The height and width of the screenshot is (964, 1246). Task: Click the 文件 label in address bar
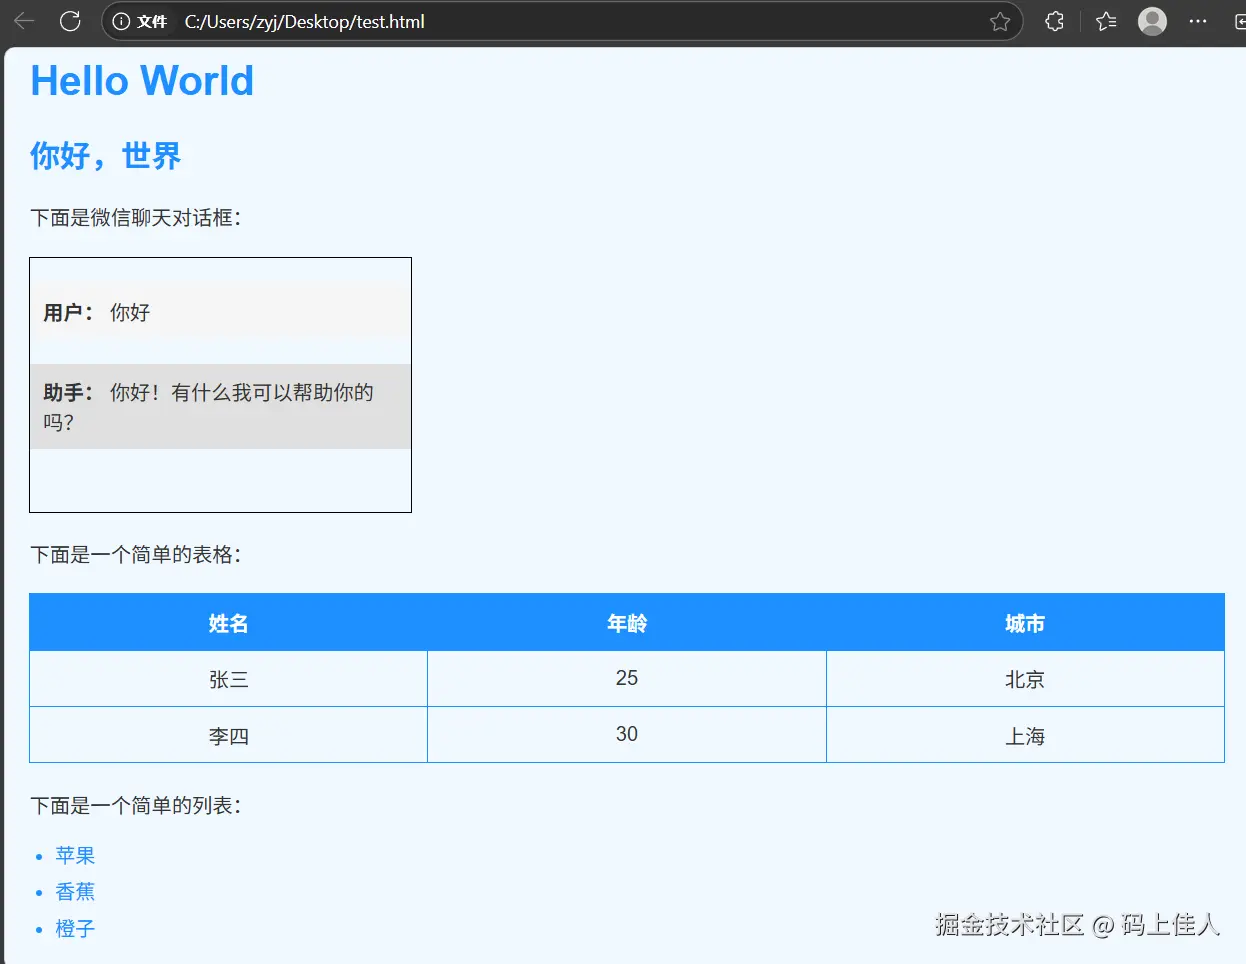152,21
